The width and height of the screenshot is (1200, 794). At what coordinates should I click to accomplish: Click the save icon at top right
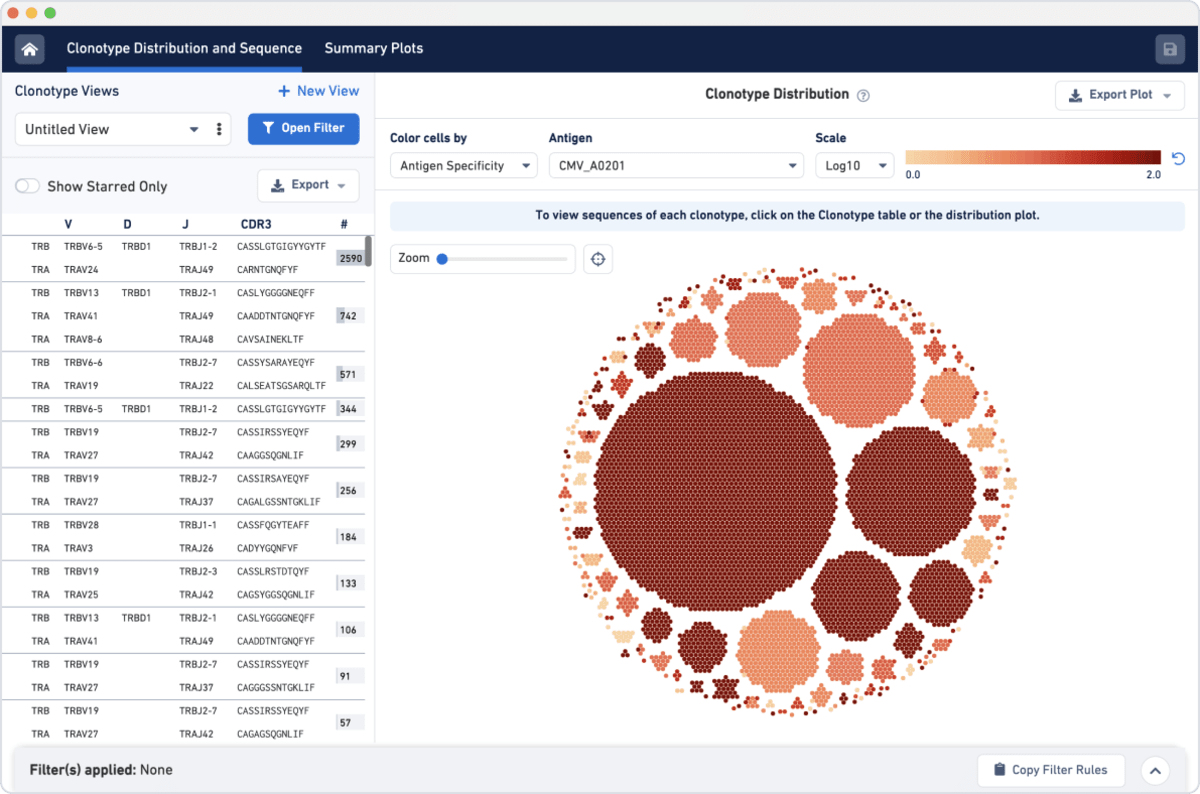[1170, 49]
